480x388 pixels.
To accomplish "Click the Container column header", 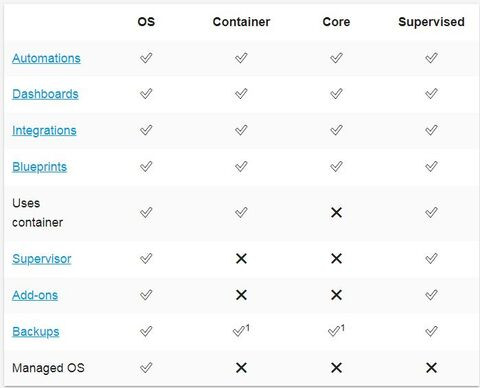I will [x=241, y=22].
